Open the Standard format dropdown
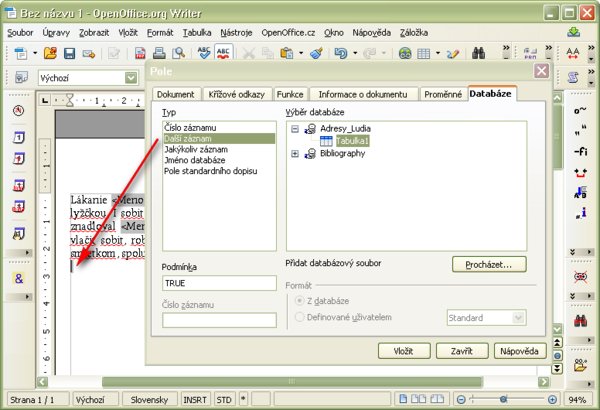The image size is (600, 410). tap(518, 318)
